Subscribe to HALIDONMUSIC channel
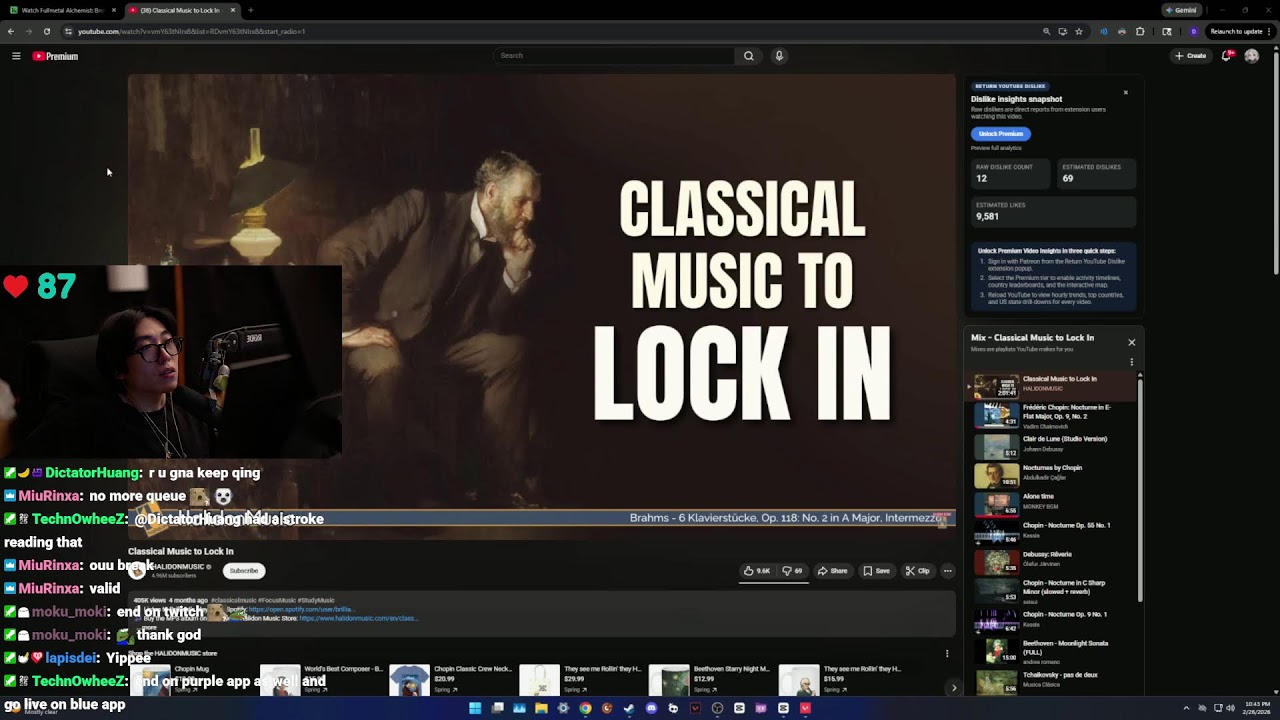This screenshot has width=1280, height=720. click(244, 571)
